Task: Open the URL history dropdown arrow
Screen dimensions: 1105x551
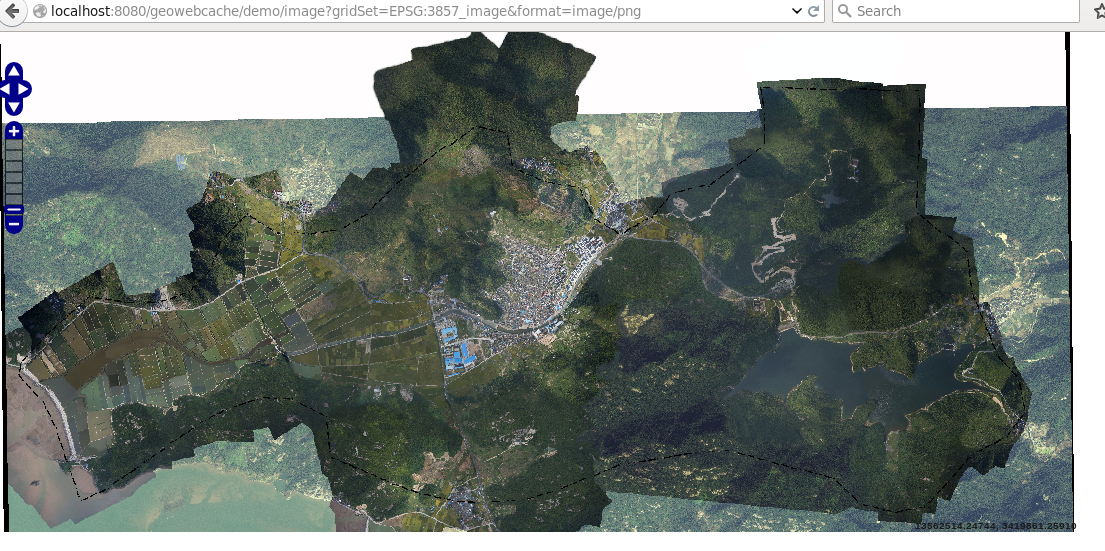Action: pos(796,11)
